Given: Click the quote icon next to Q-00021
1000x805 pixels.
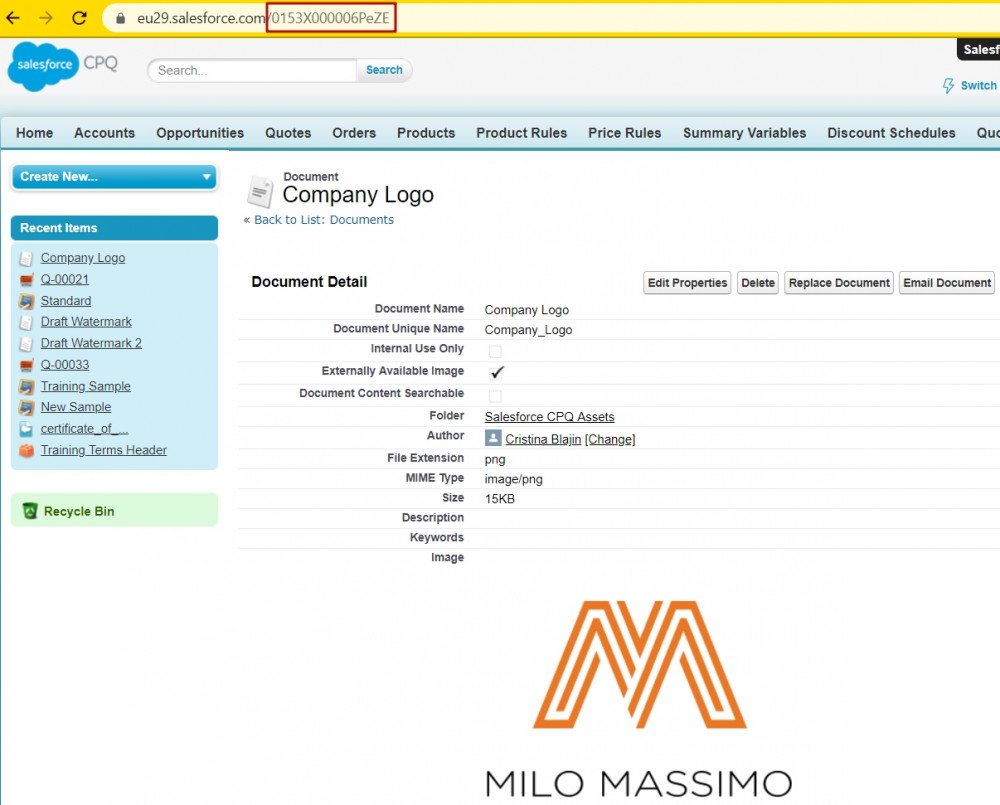Looking at the screenshot, I should (26, 279).
